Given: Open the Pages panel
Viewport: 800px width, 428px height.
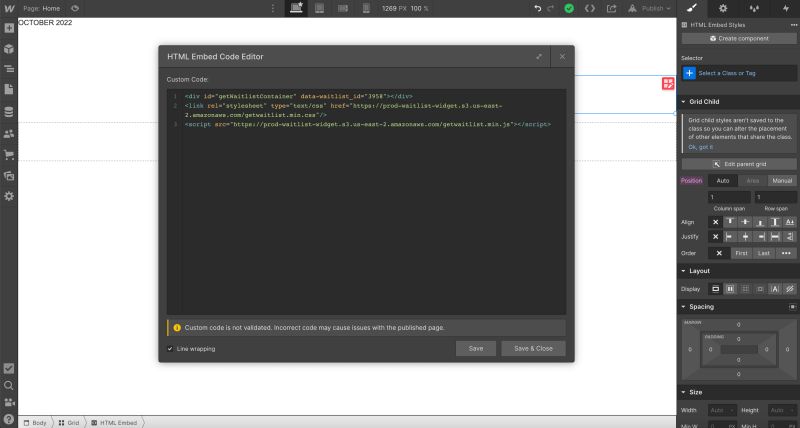Looking at the screenshot, I should [9, 89].
